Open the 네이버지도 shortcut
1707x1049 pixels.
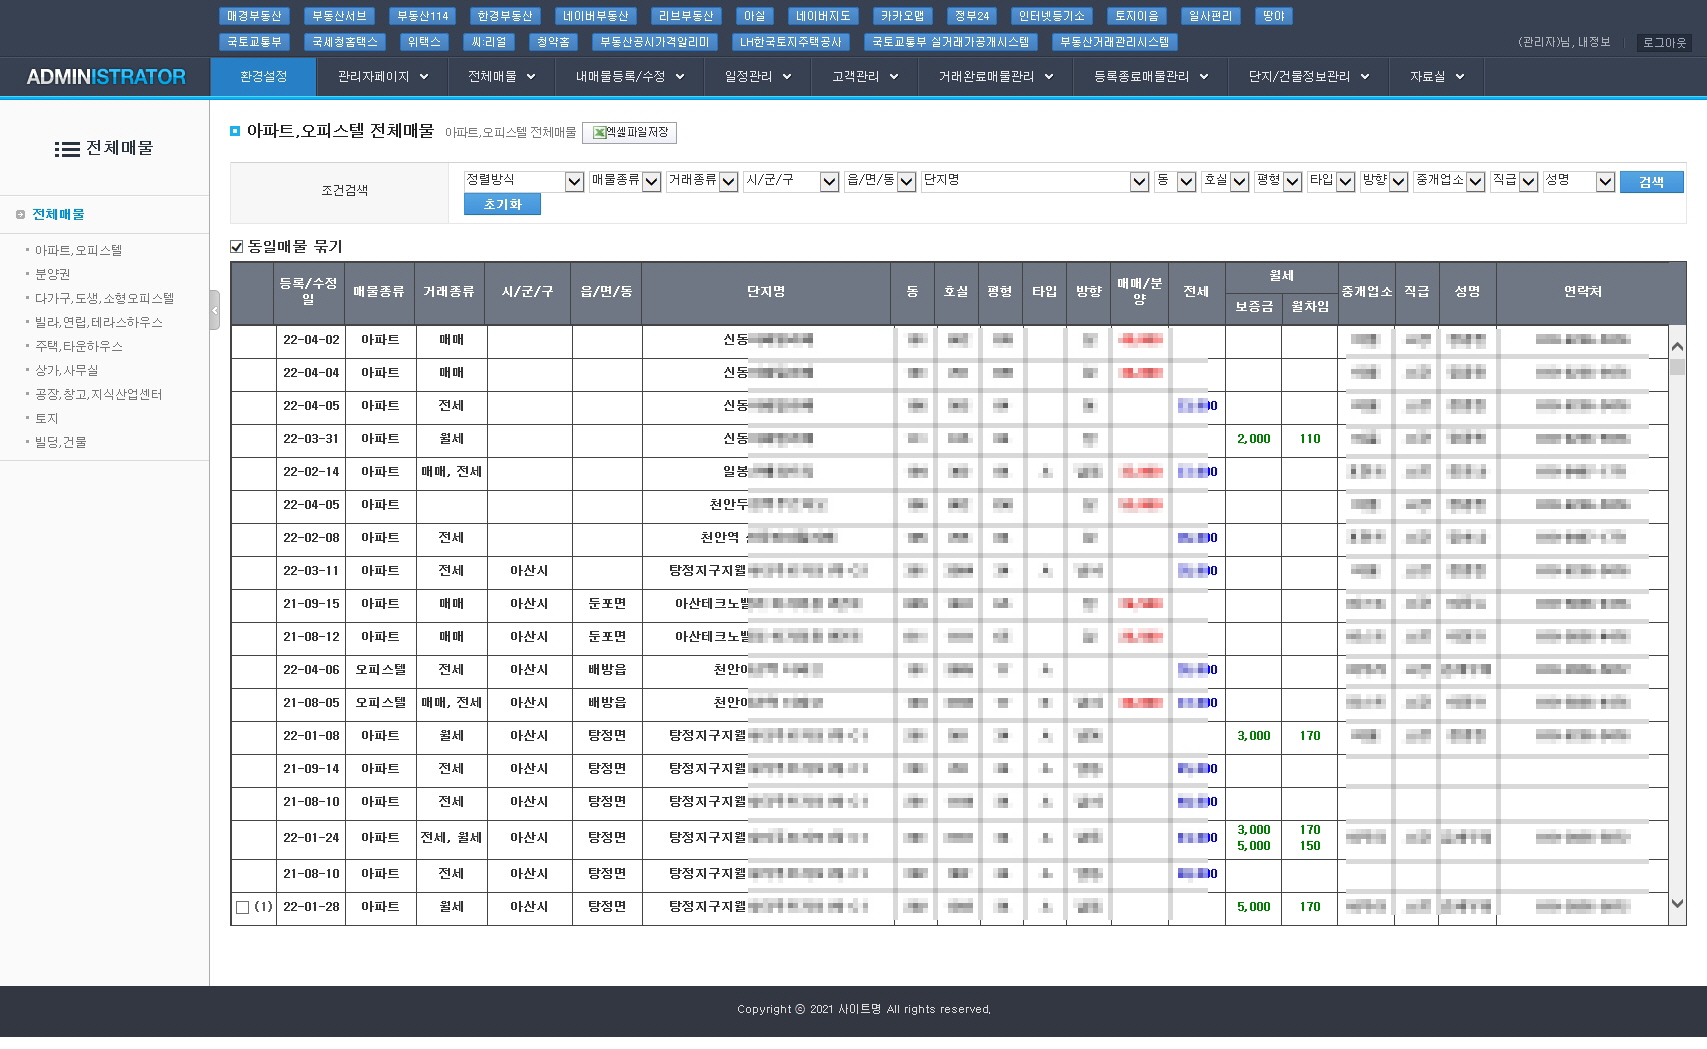tap(823, 16)
